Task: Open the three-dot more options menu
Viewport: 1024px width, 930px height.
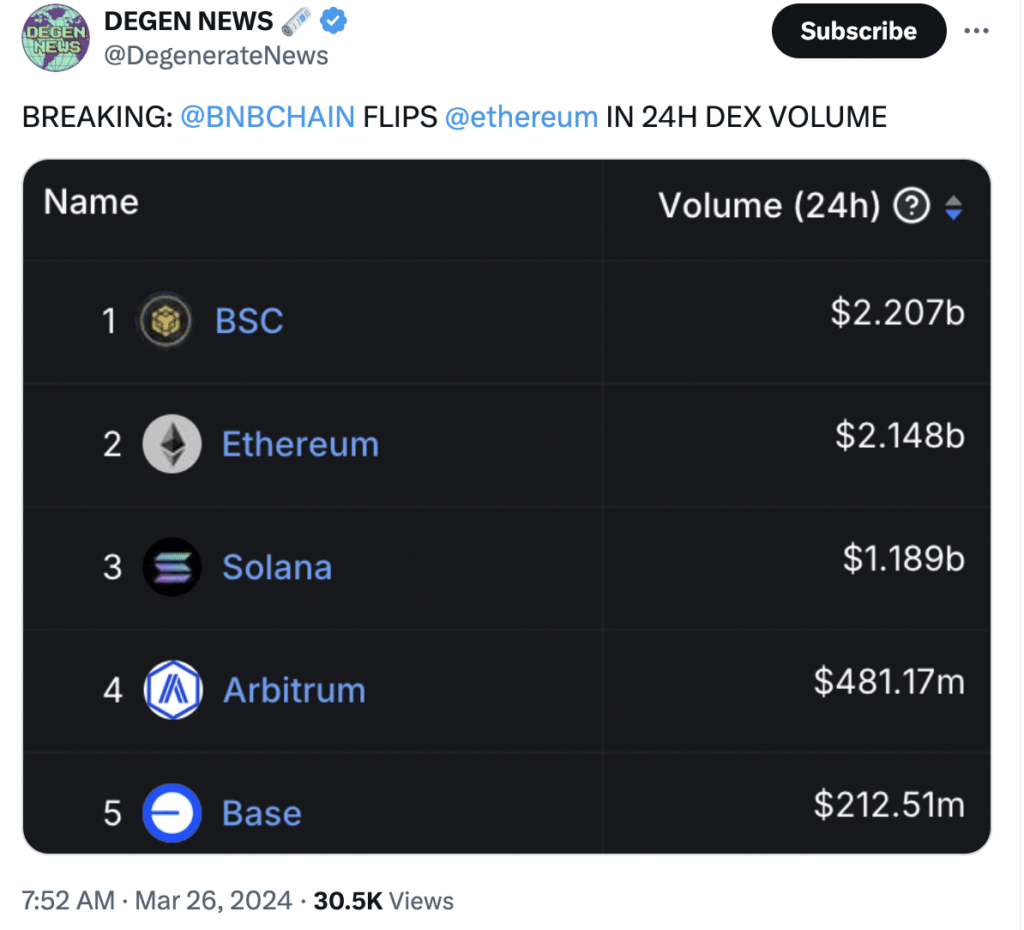Action: coord(975,31)
